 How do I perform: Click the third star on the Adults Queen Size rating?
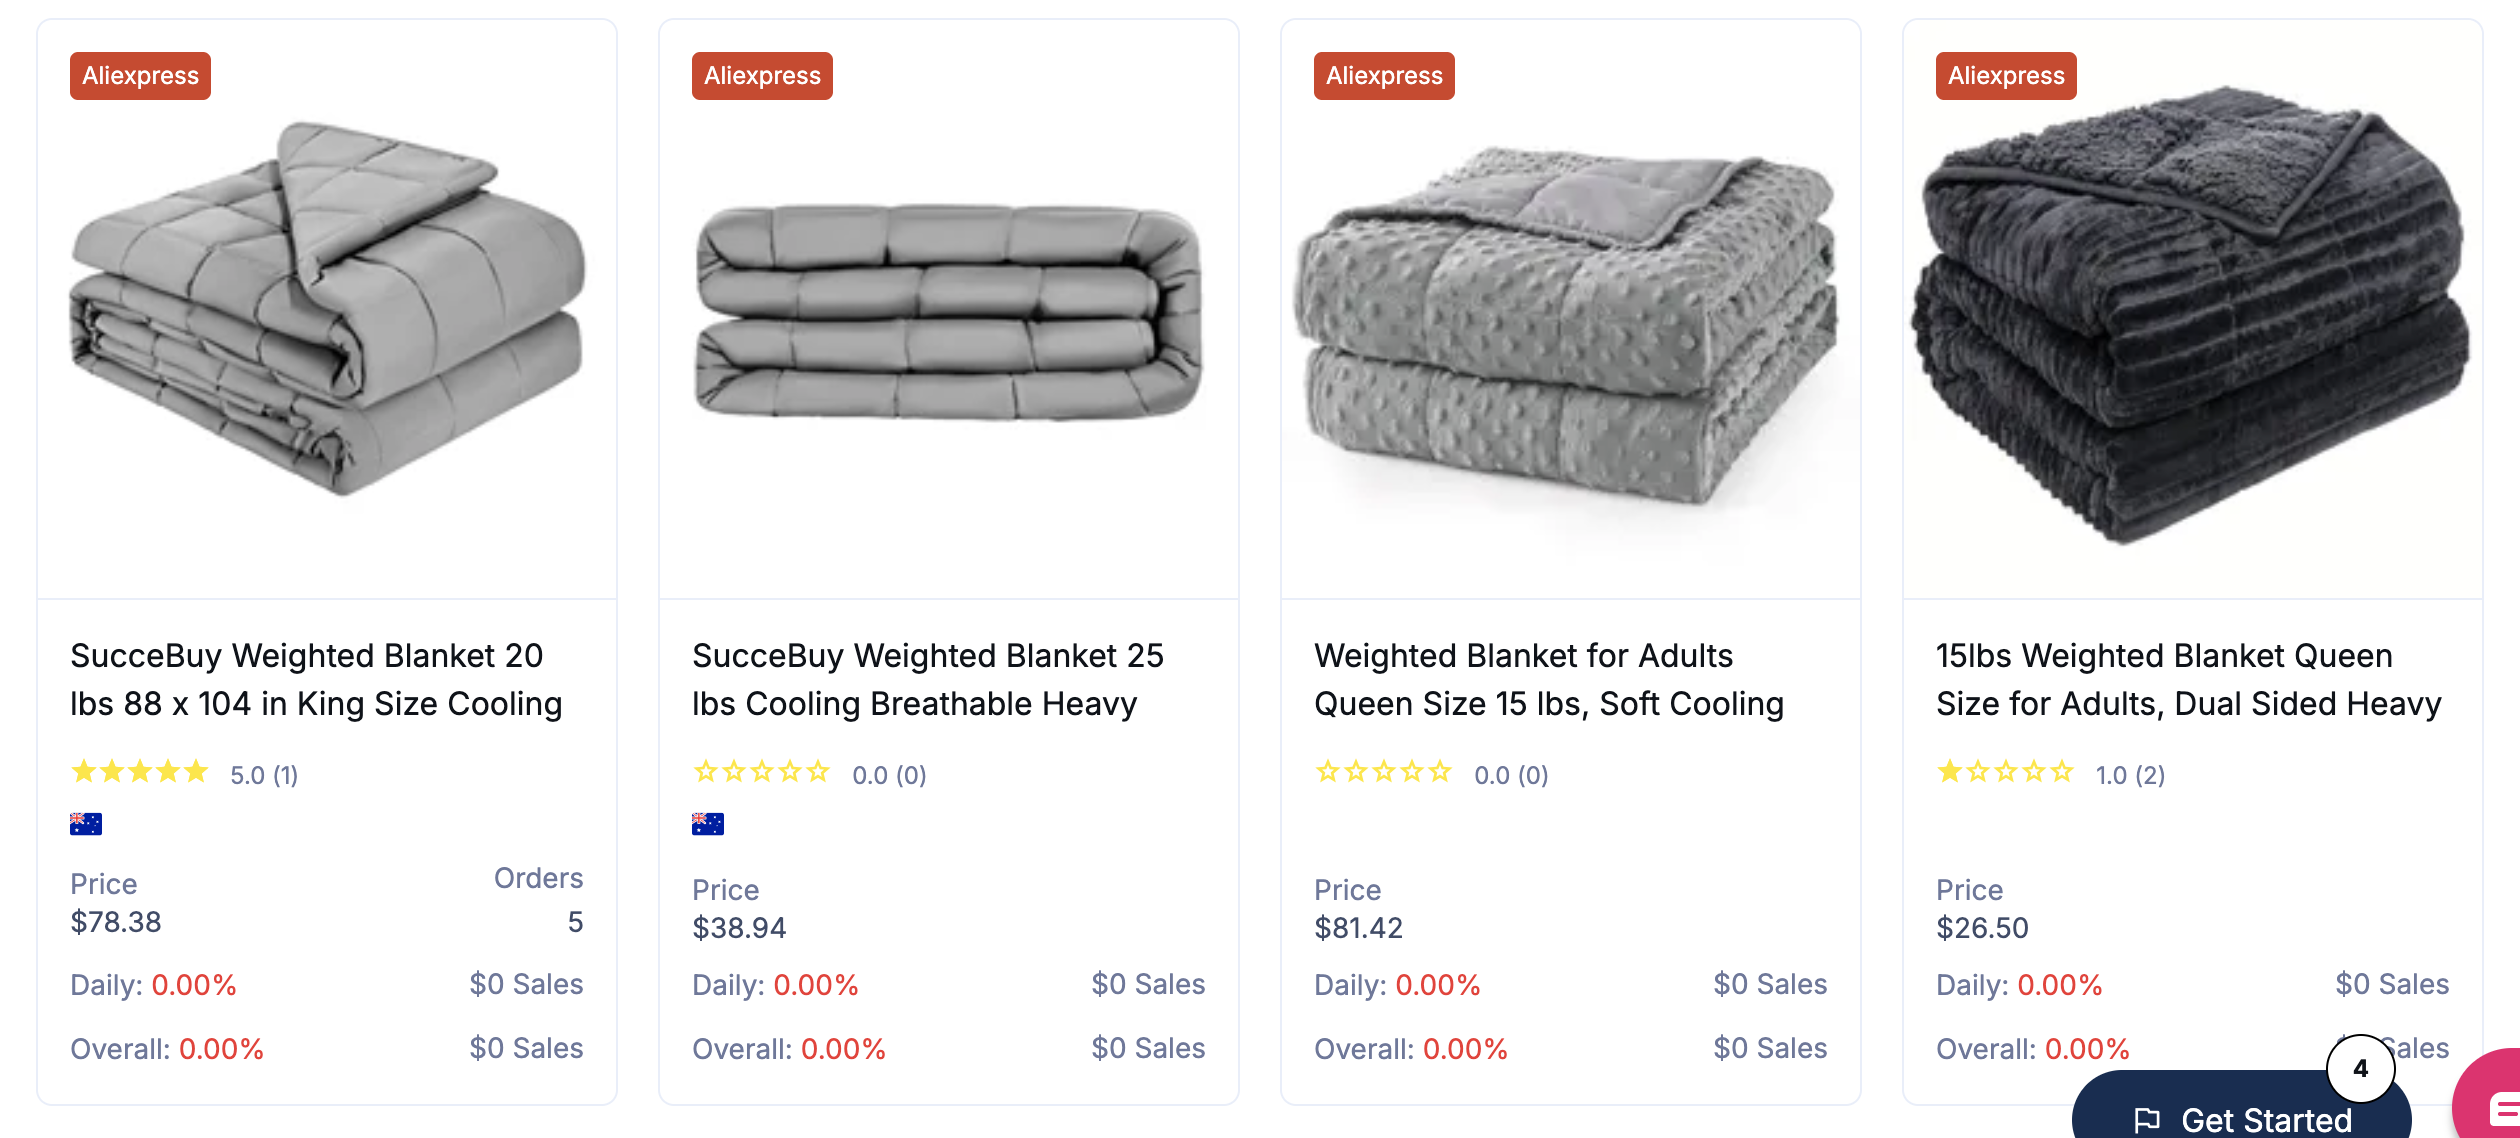pyautogui.click(x=1383, y=772)
